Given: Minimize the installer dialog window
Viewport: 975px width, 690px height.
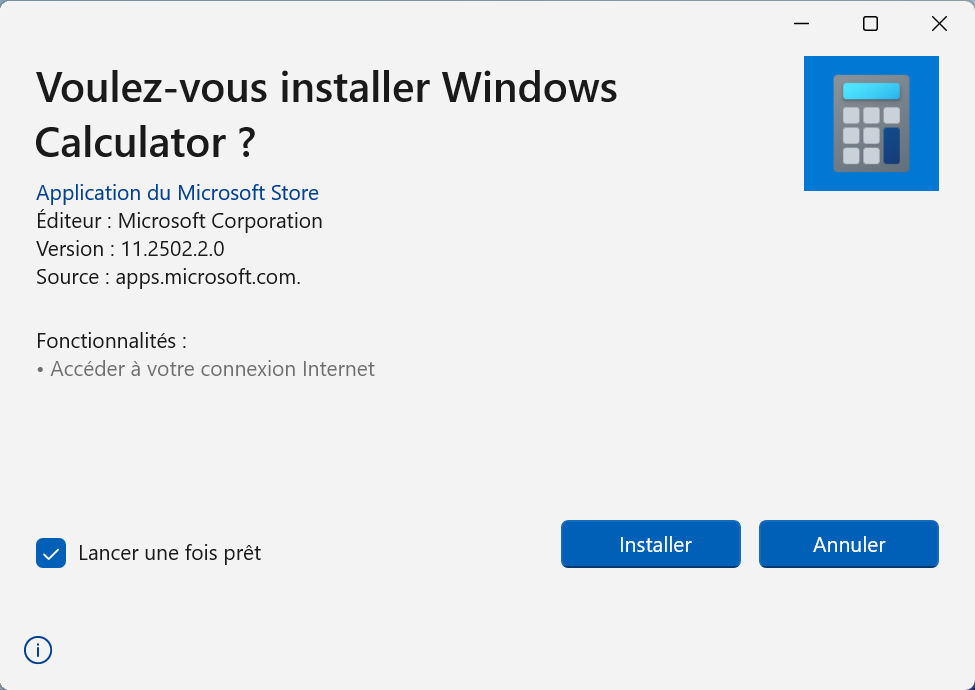Looking at the screenshot, I should pos(801,24).
